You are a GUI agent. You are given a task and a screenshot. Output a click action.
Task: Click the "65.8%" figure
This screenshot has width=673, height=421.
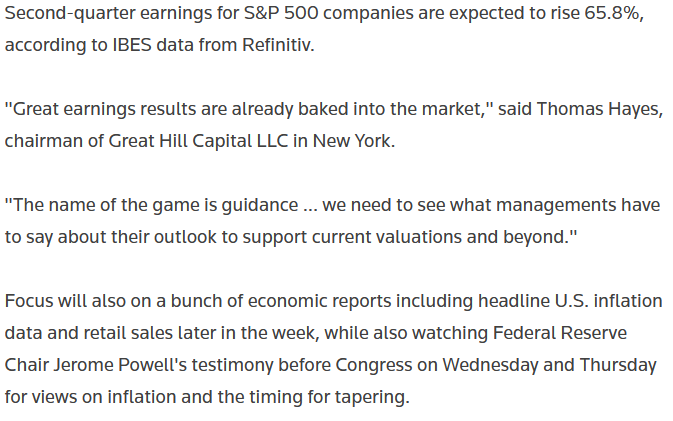click(x=614, y=13)
